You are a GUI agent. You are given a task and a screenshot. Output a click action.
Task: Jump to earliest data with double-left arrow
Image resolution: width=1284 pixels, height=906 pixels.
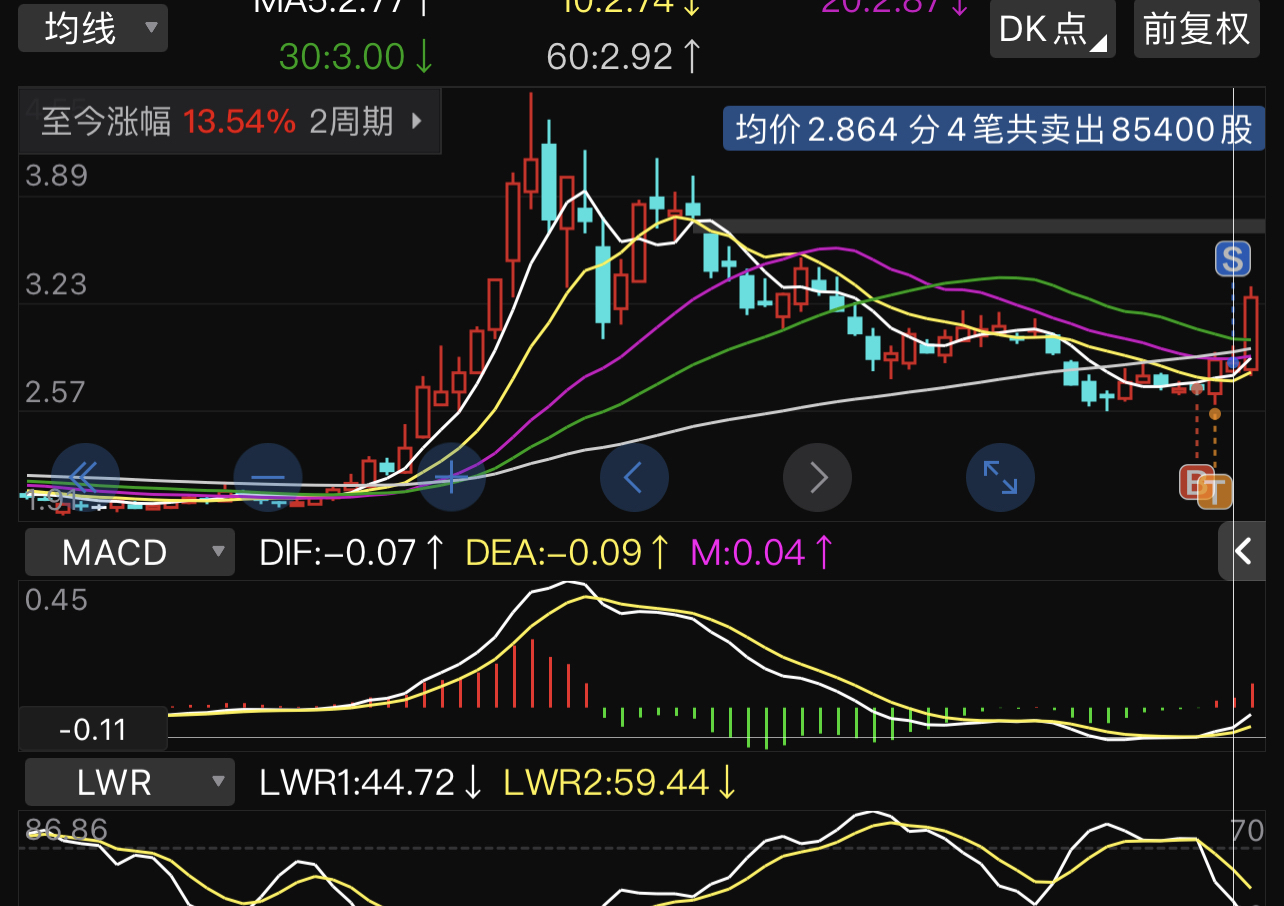tap(85, 477)
